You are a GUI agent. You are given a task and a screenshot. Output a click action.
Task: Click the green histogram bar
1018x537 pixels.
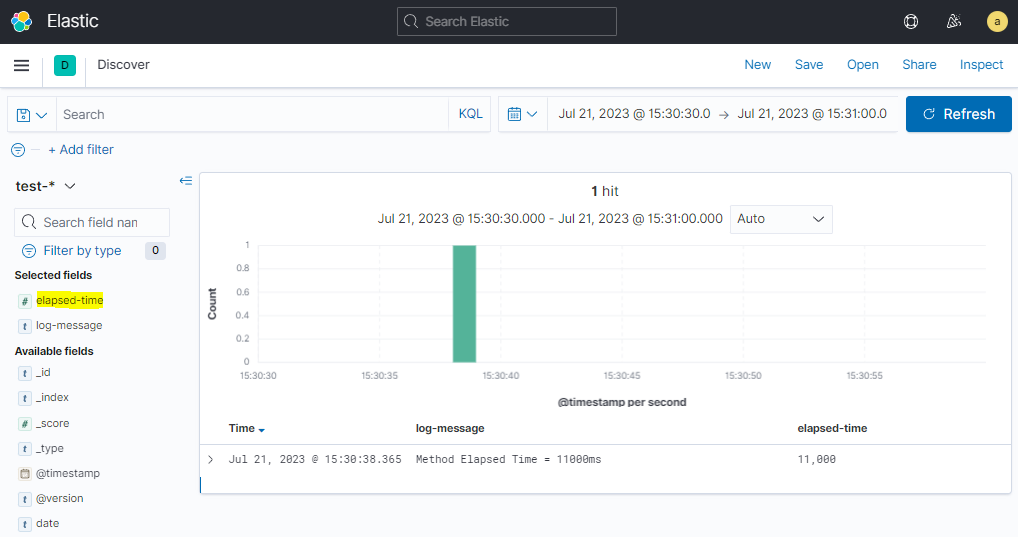point(464,304)
